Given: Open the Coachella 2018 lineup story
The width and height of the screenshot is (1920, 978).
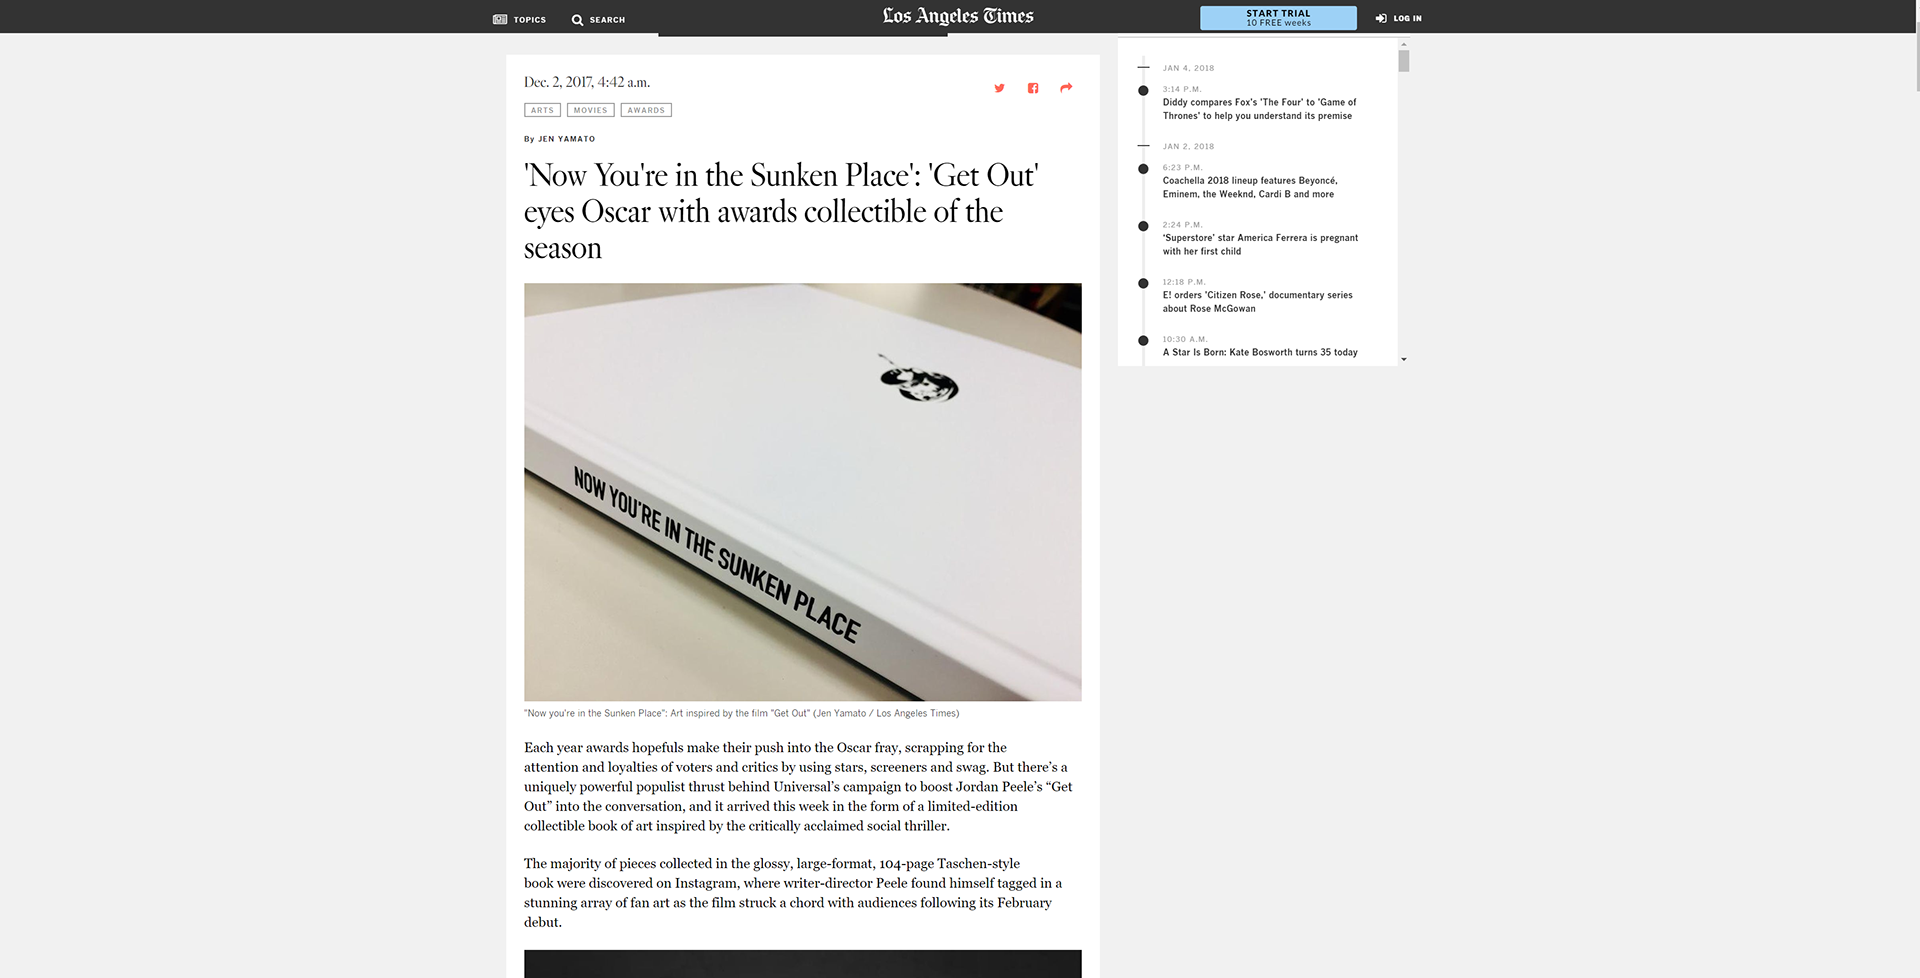Looking at the screenshot, I should 1249,187.
